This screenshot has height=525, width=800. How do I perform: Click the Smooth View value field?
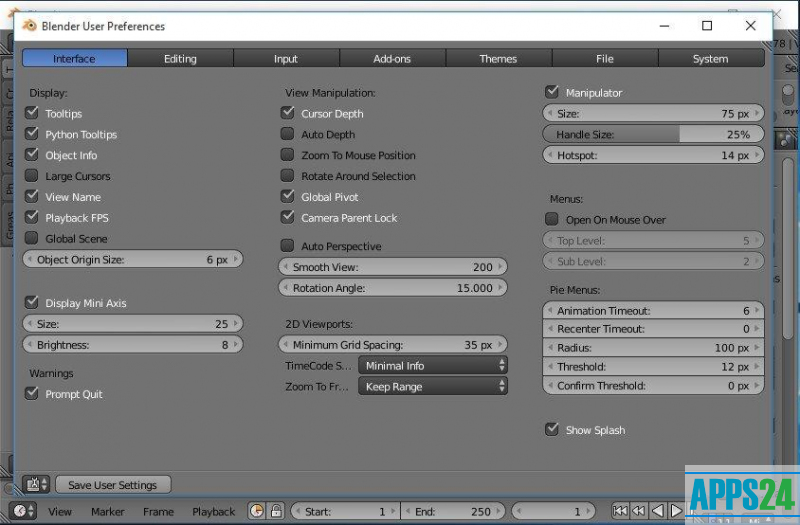(393, 266)
